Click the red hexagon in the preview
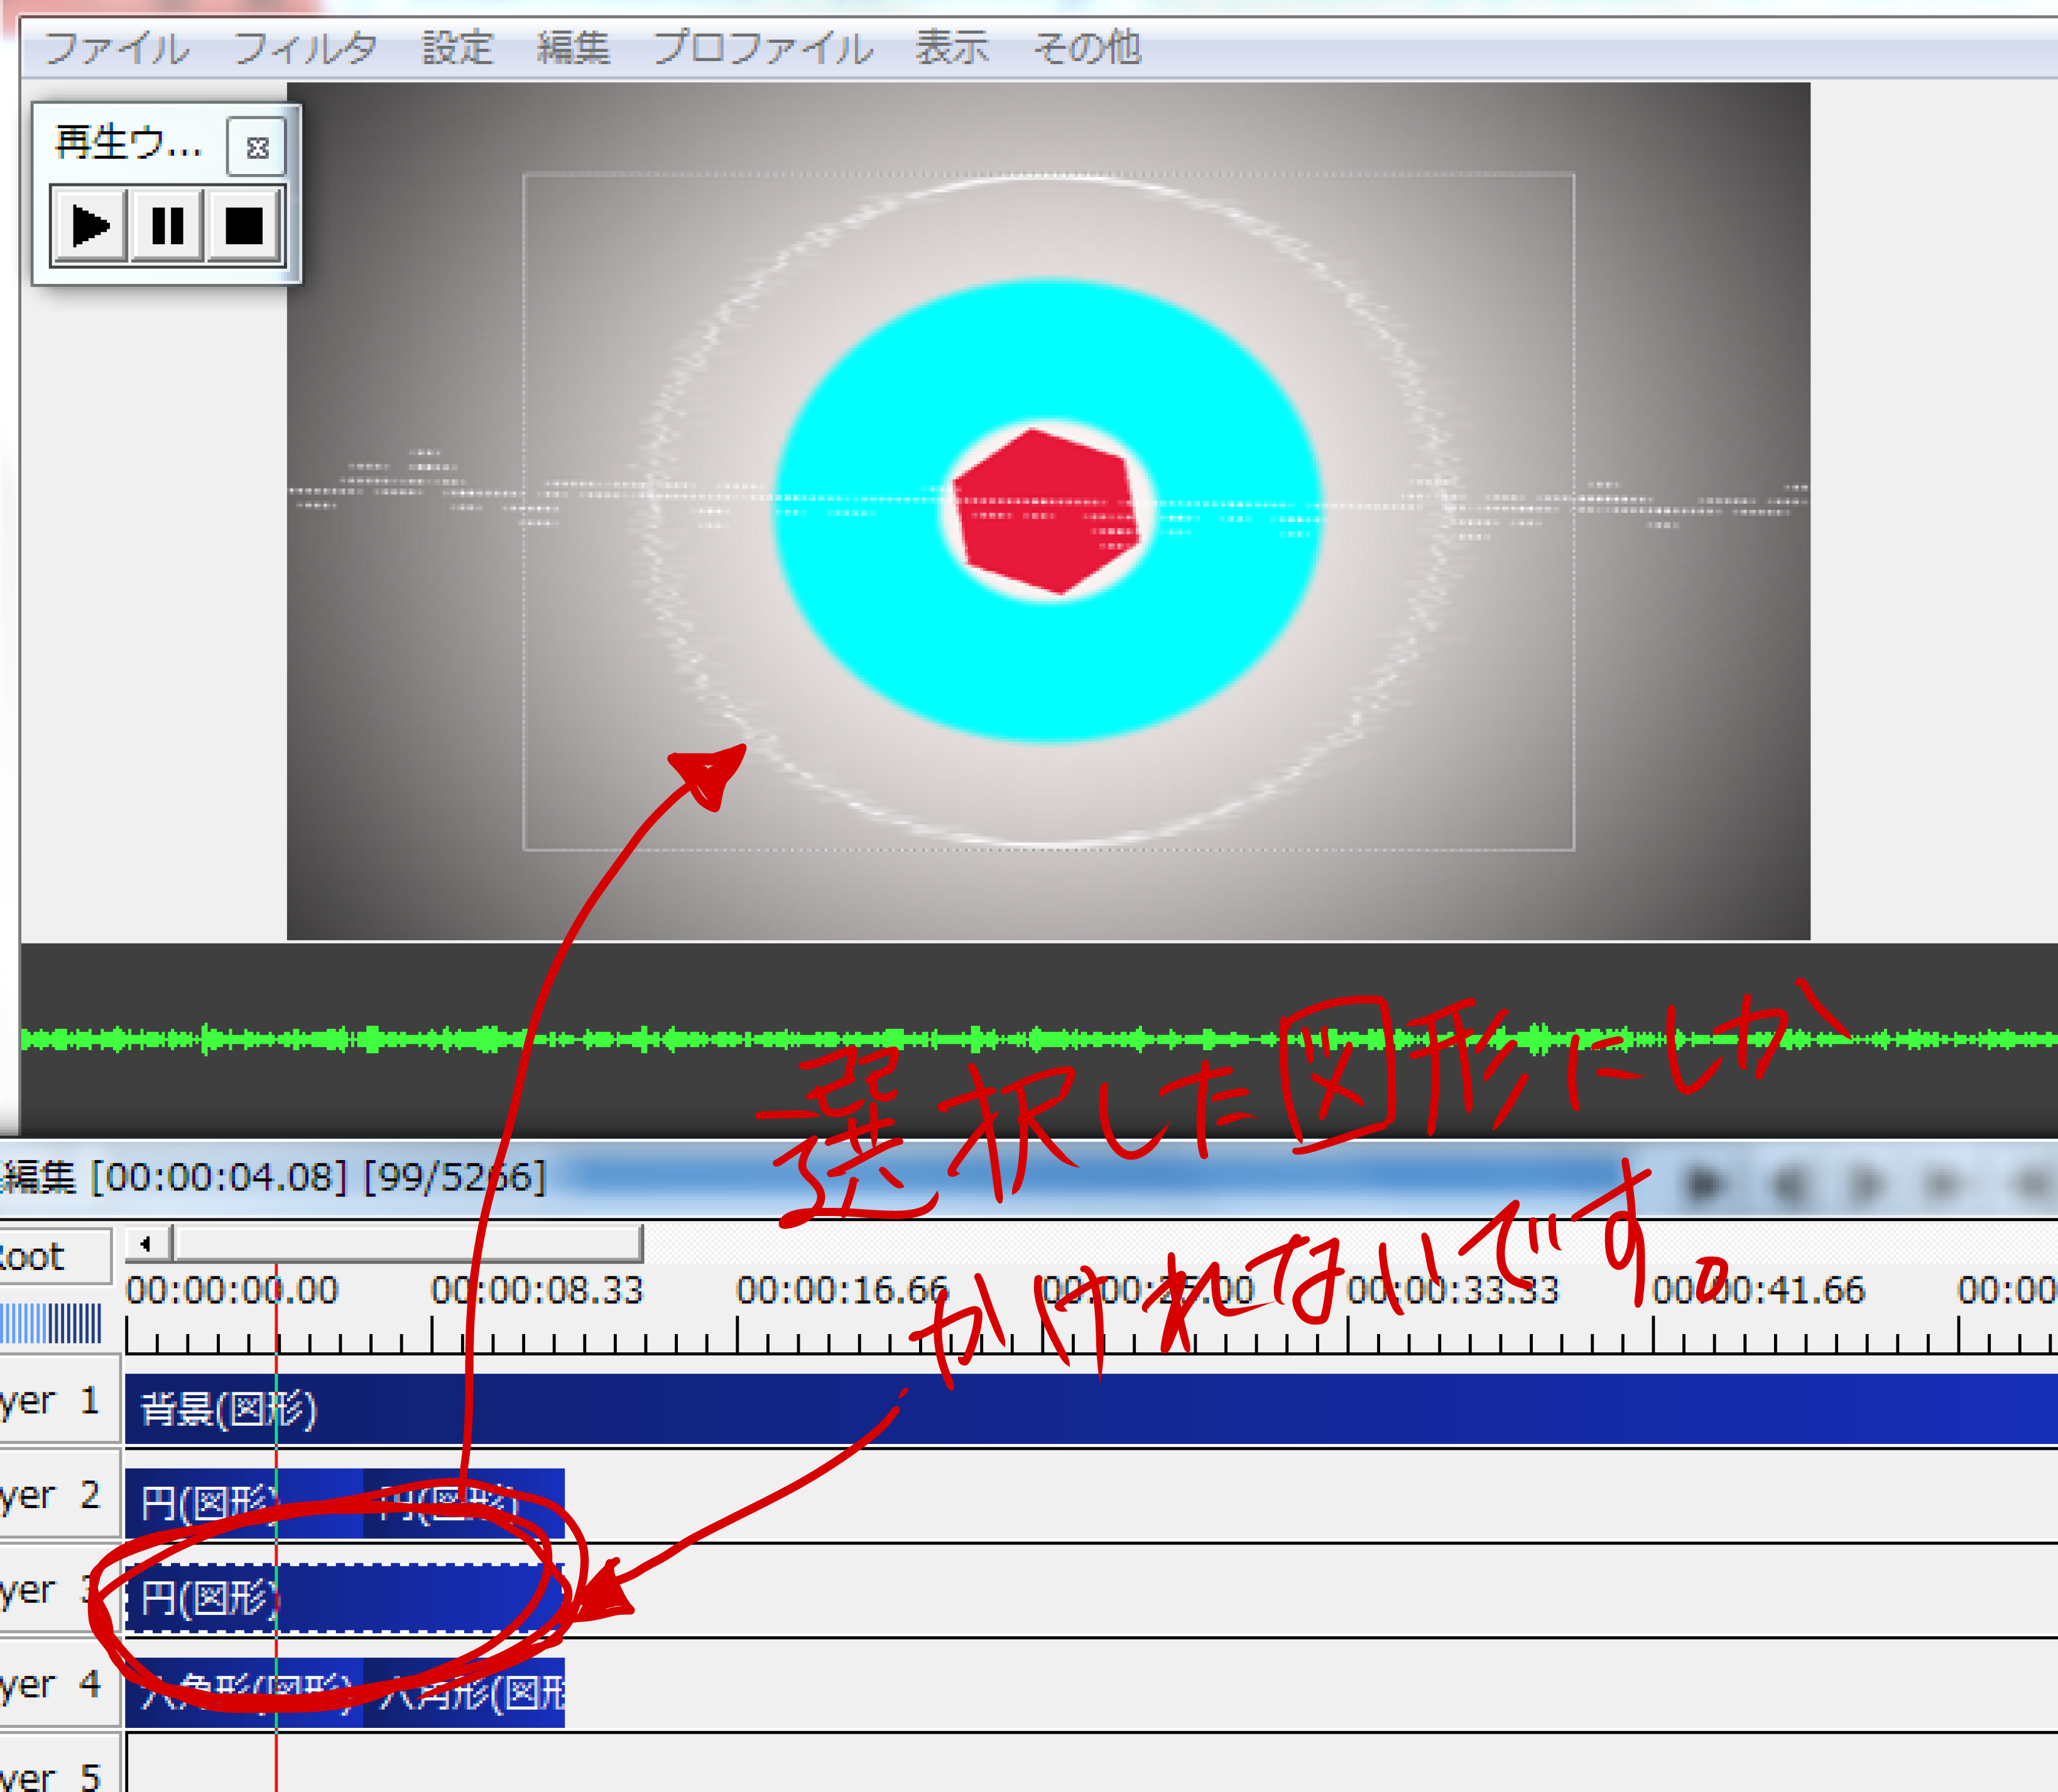This screenshot has height=1792, width=2058. pyautogui.click(x=1046, y=511)
